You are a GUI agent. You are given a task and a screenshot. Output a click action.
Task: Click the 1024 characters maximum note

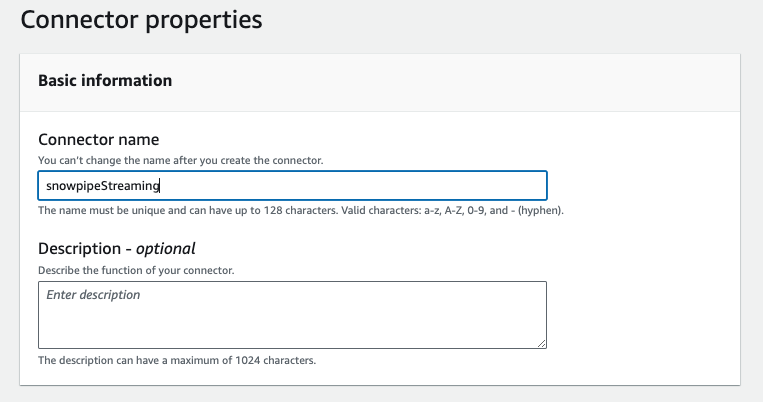[177, 360]
